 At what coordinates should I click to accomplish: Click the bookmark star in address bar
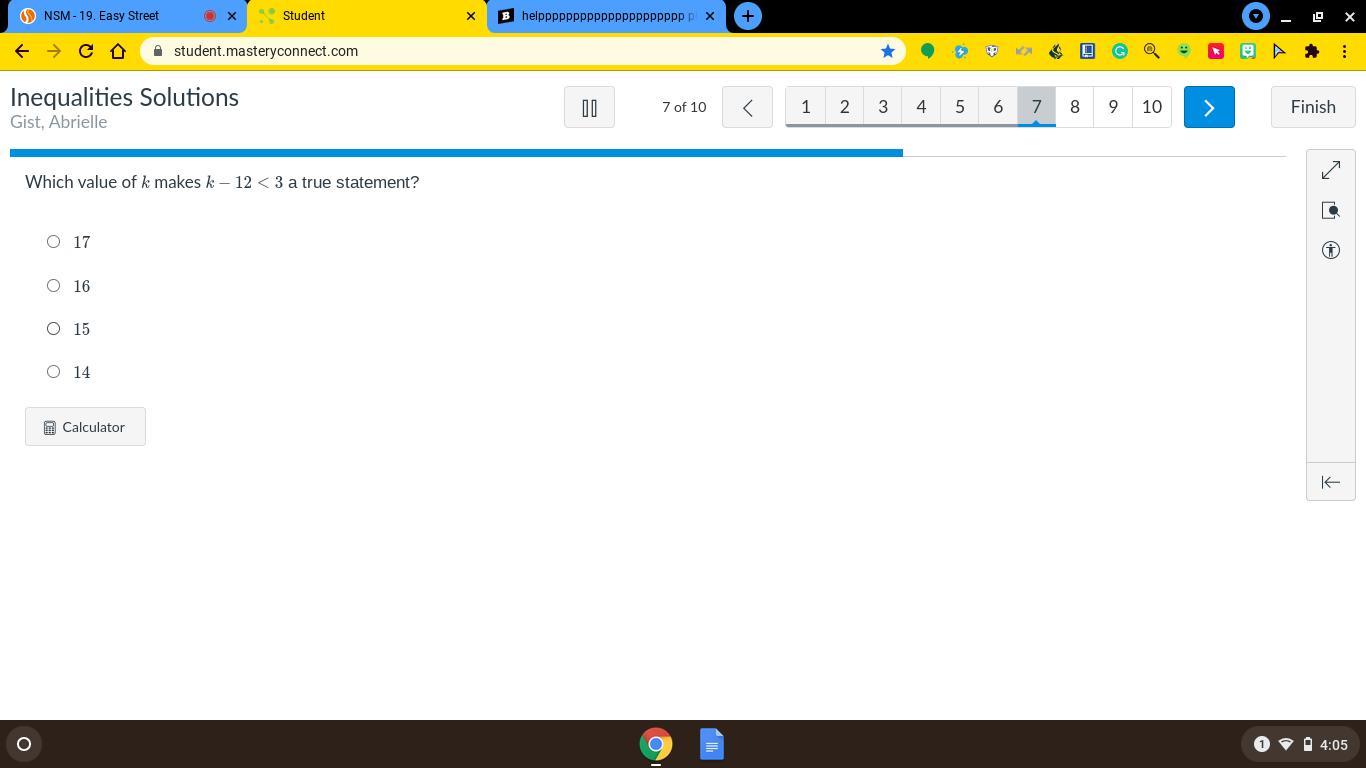[887, 51]
